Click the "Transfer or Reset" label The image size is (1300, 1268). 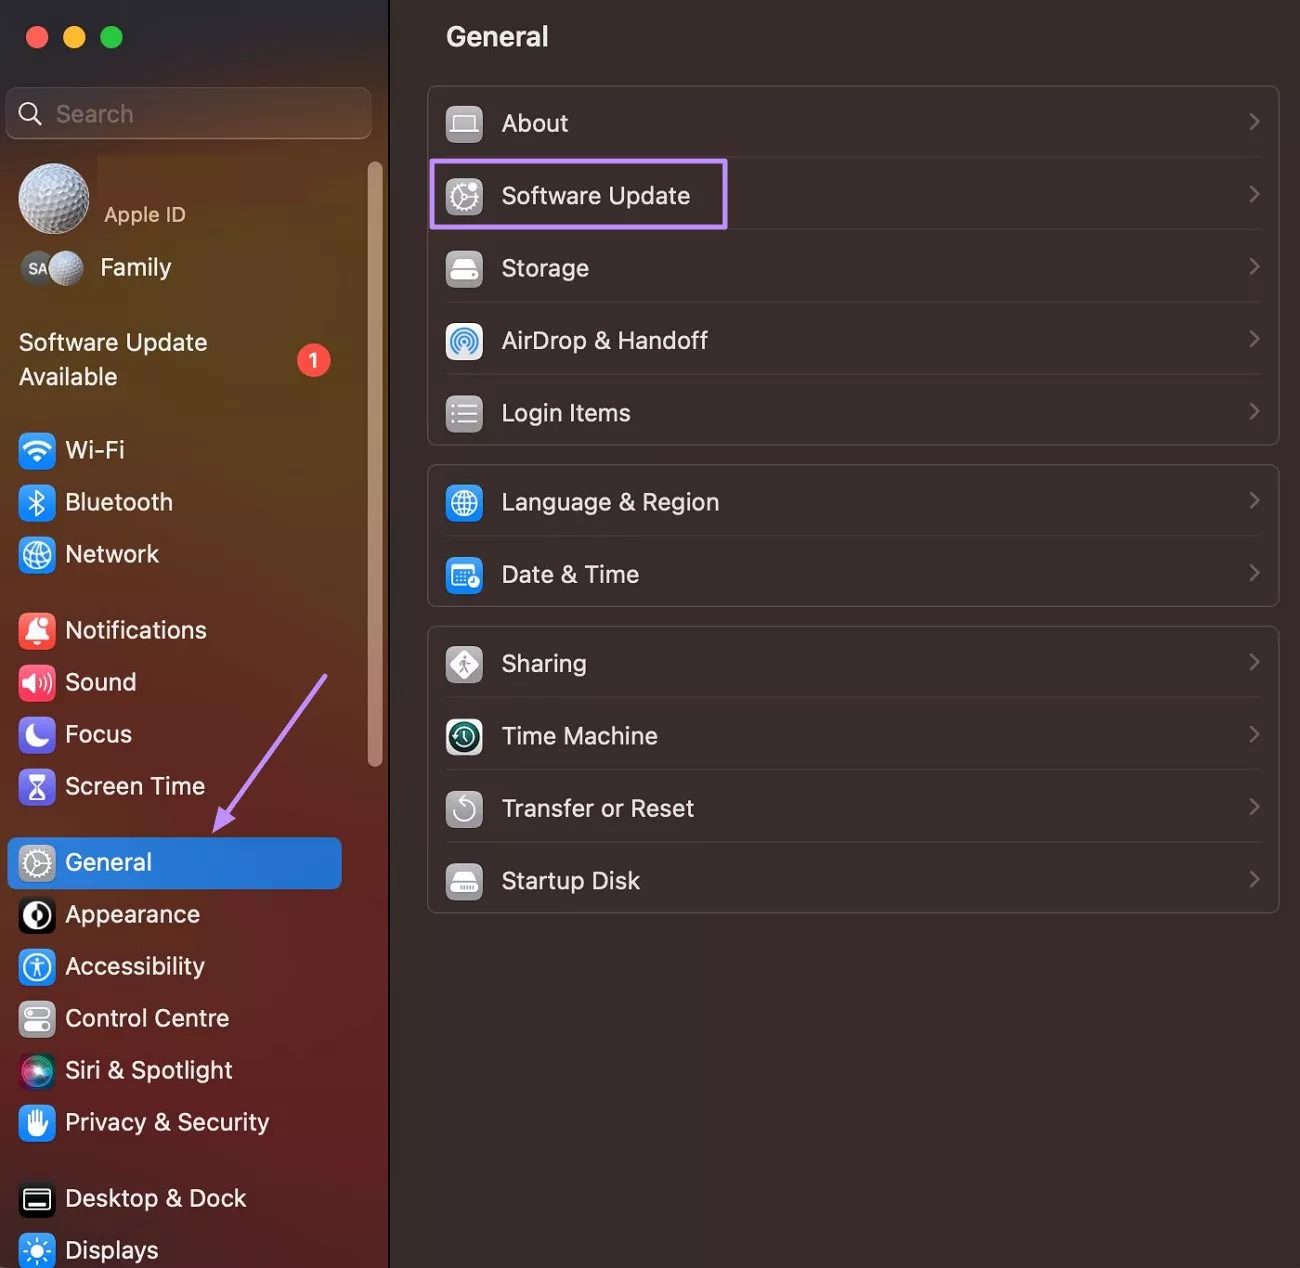(x=597, y=808)
